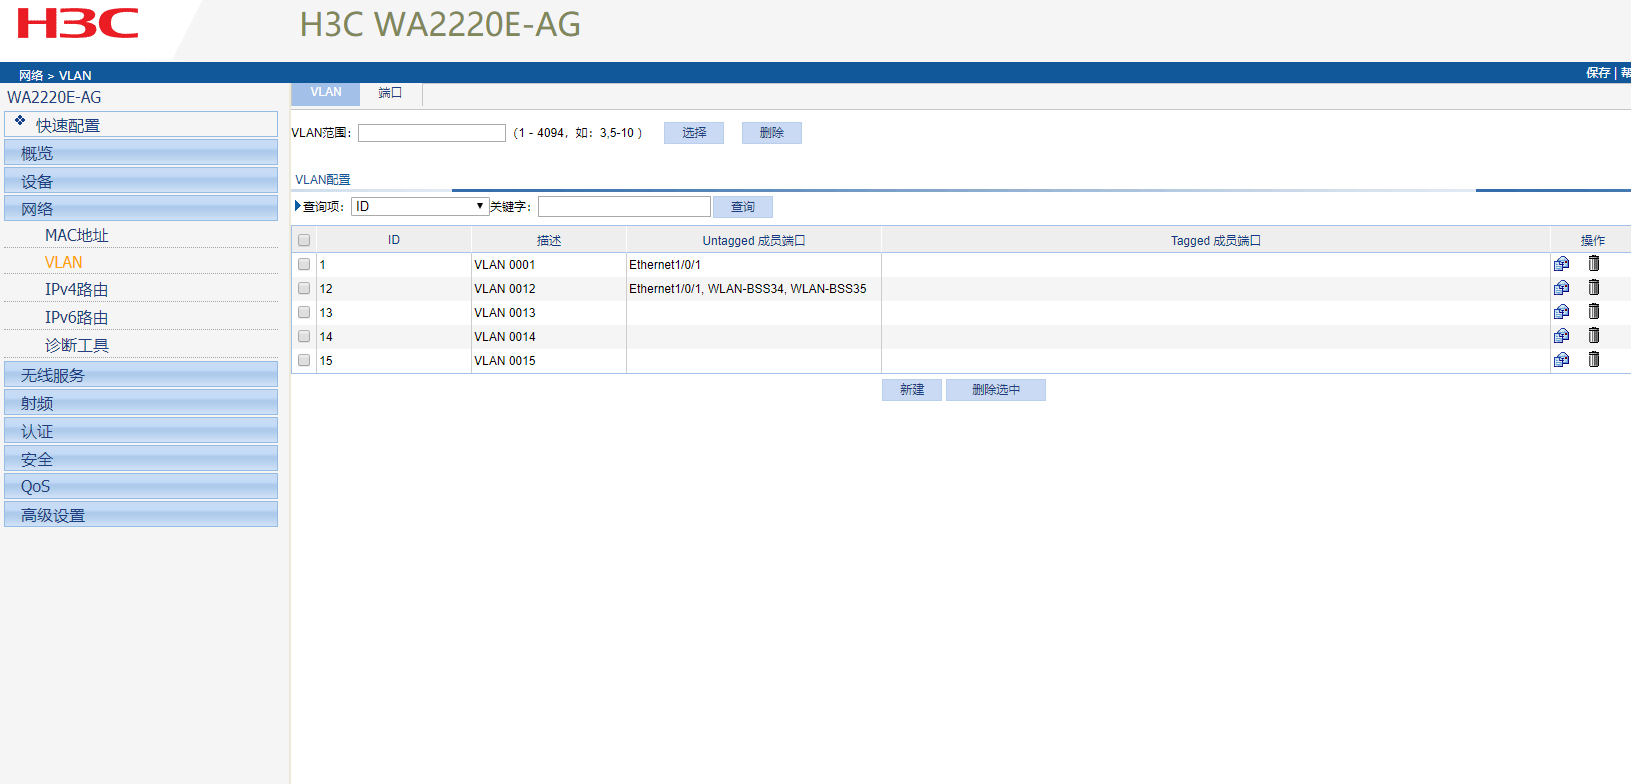Select VLAN in the network submenu
The image size is (1631, 784).
tap(64, 262)
